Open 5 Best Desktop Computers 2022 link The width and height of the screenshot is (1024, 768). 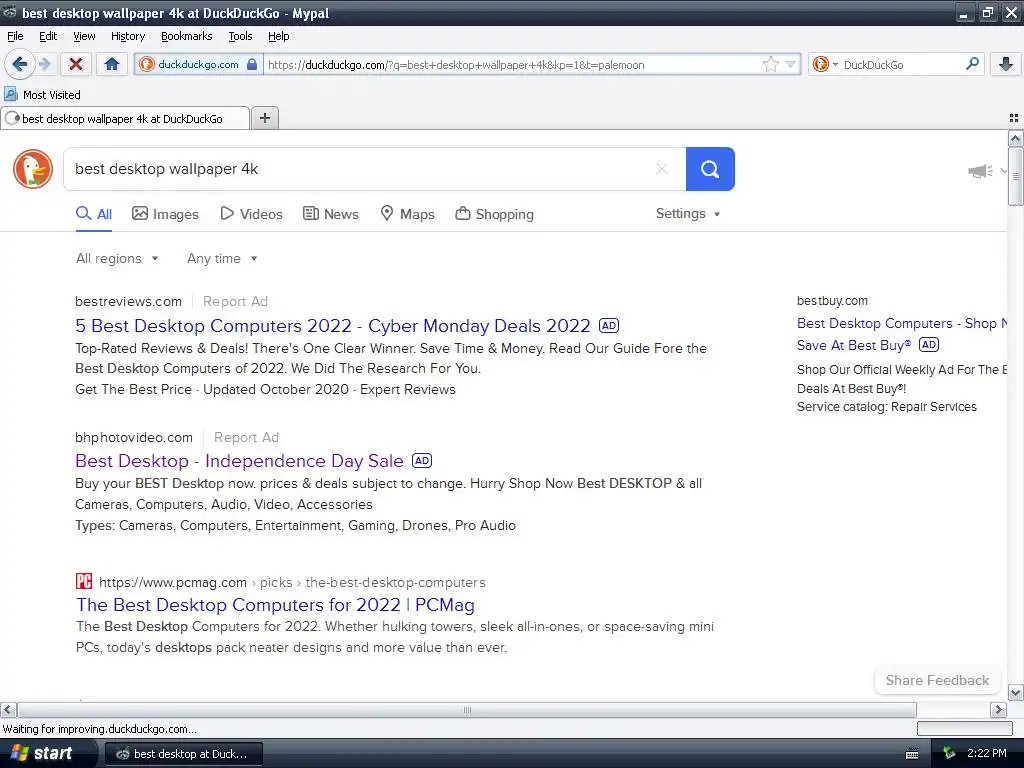point(332,325)
